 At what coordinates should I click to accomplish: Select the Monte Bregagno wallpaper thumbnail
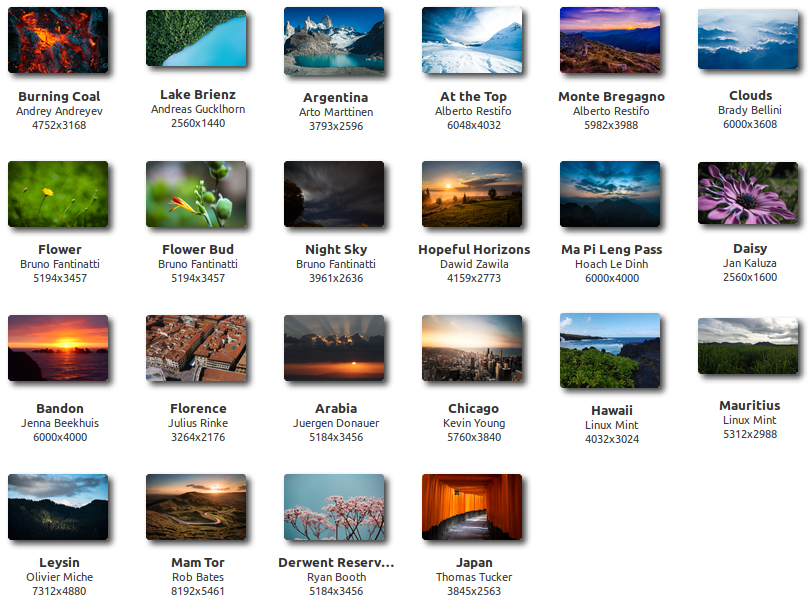point(610,40)
